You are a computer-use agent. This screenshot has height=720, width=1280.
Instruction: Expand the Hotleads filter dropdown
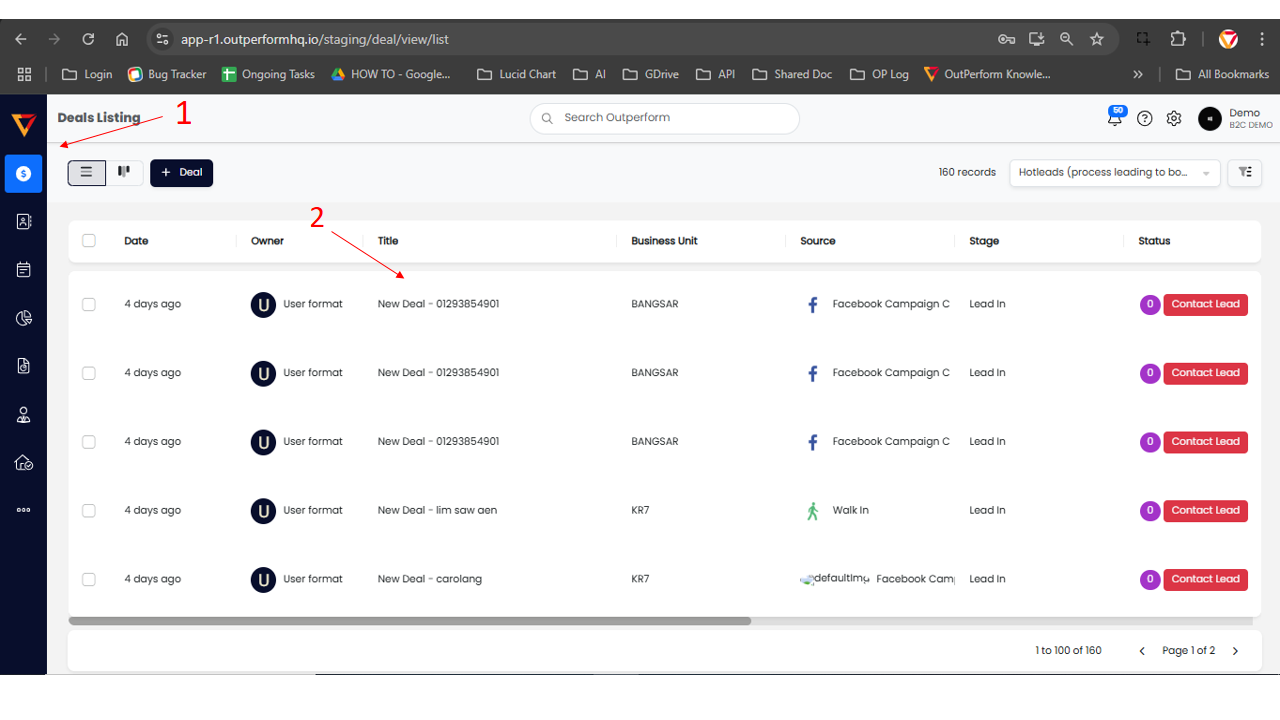tap(1114, 172)
